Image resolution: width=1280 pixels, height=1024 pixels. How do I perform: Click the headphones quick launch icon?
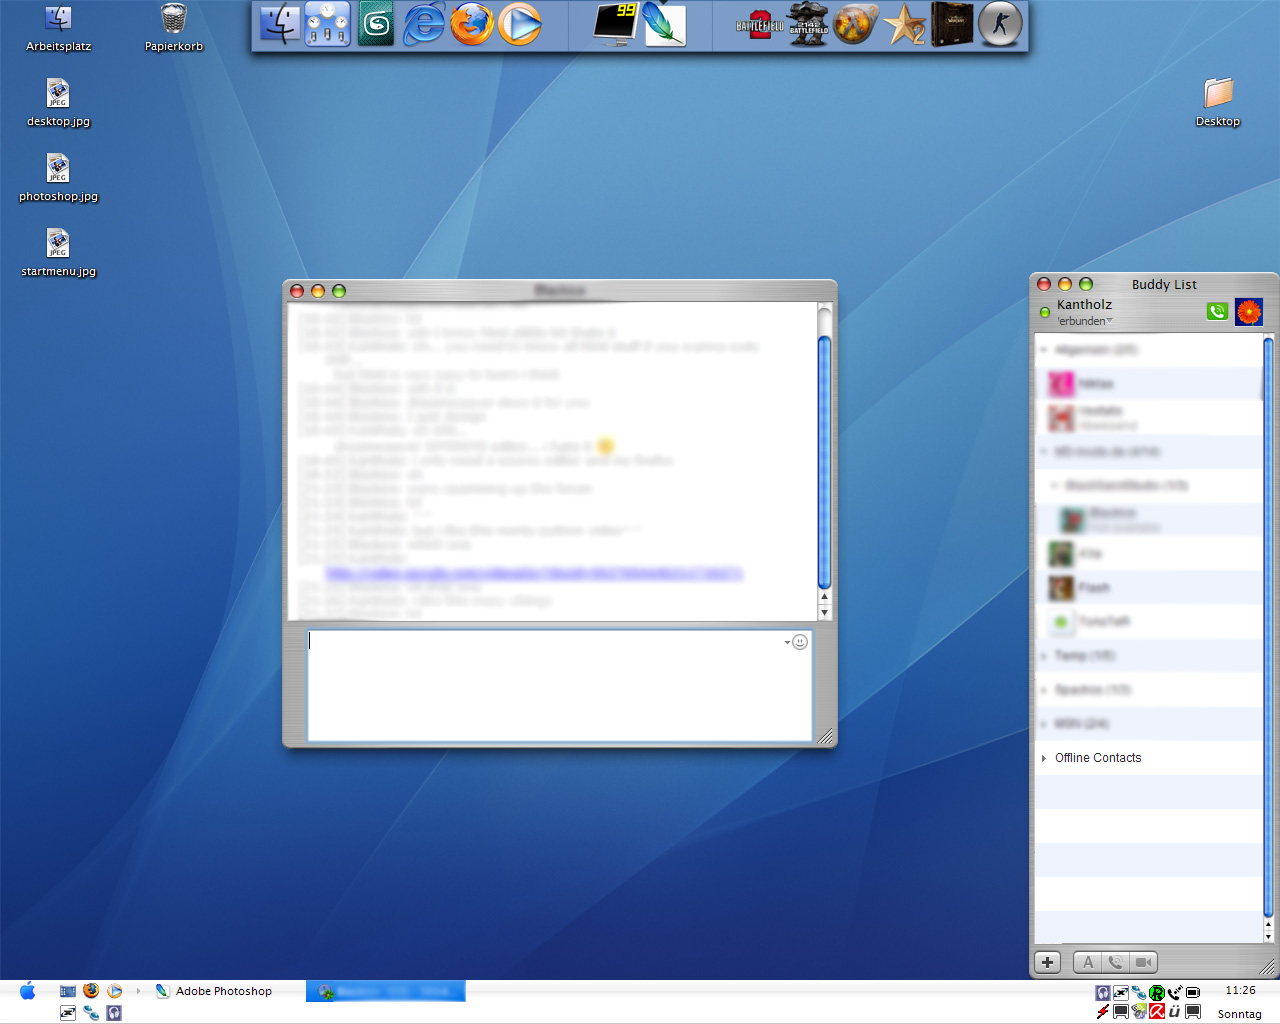[x=115, y=1013]
